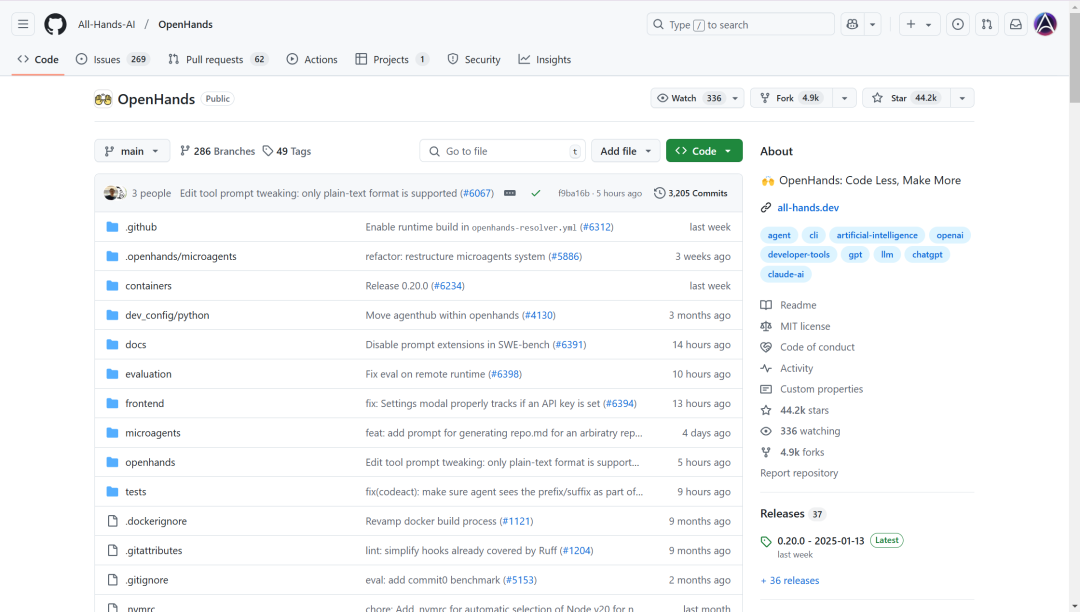This screenshot has height=612, width=1080.
Task: Switch to the Security tab
Action: click(474, 59)
